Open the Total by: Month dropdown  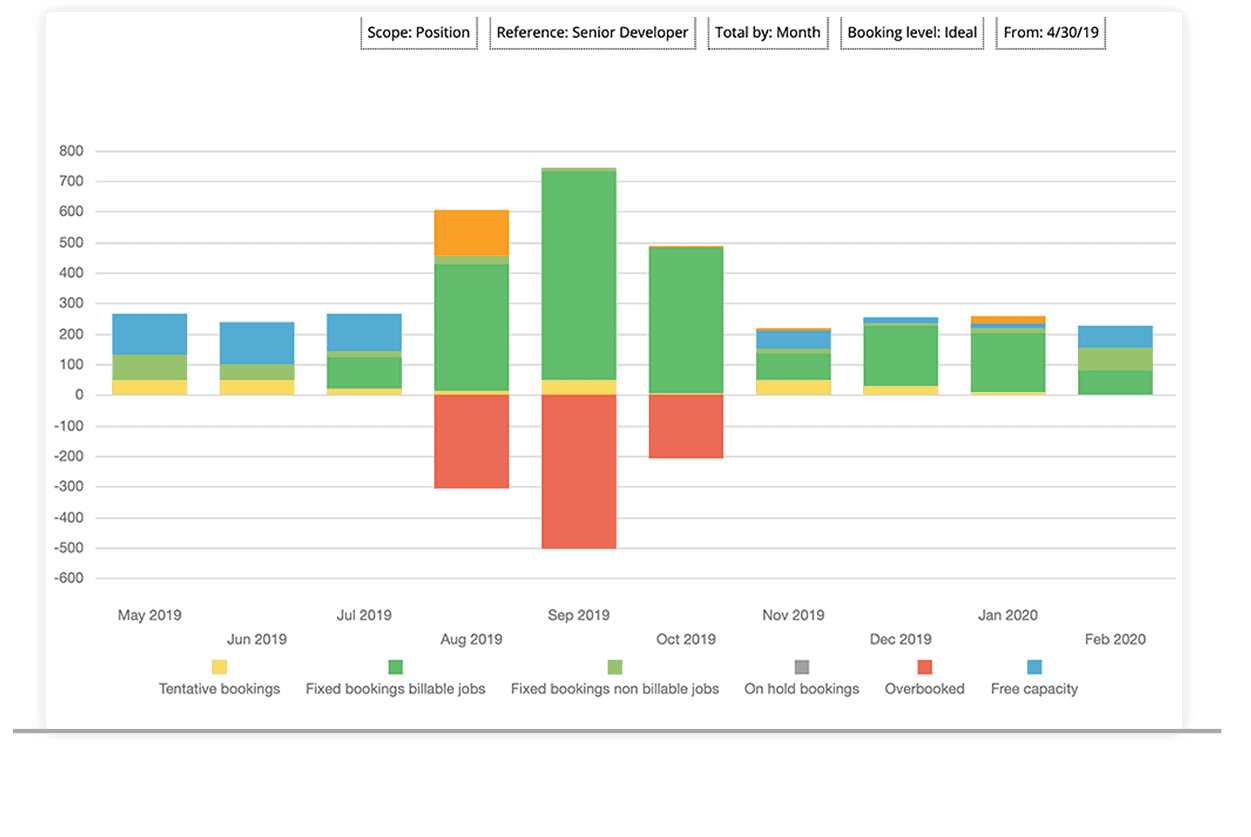768,32
